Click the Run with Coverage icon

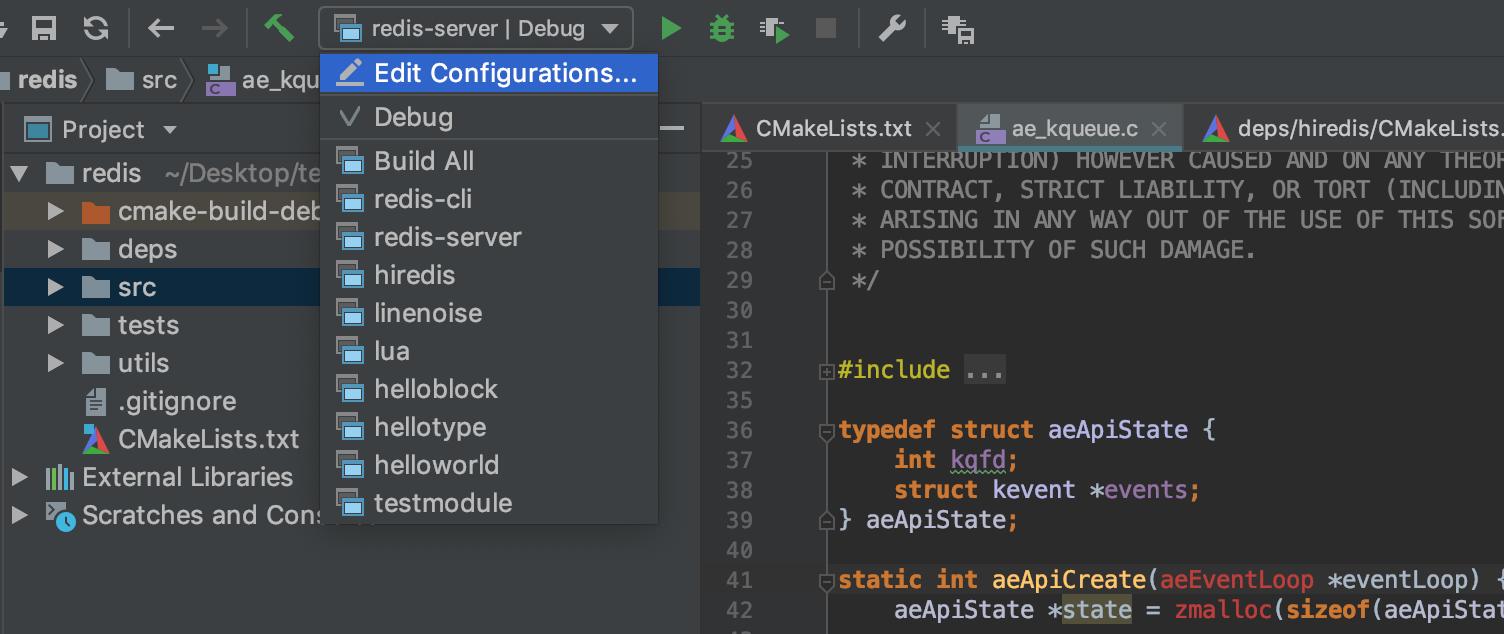click(774, 29)
